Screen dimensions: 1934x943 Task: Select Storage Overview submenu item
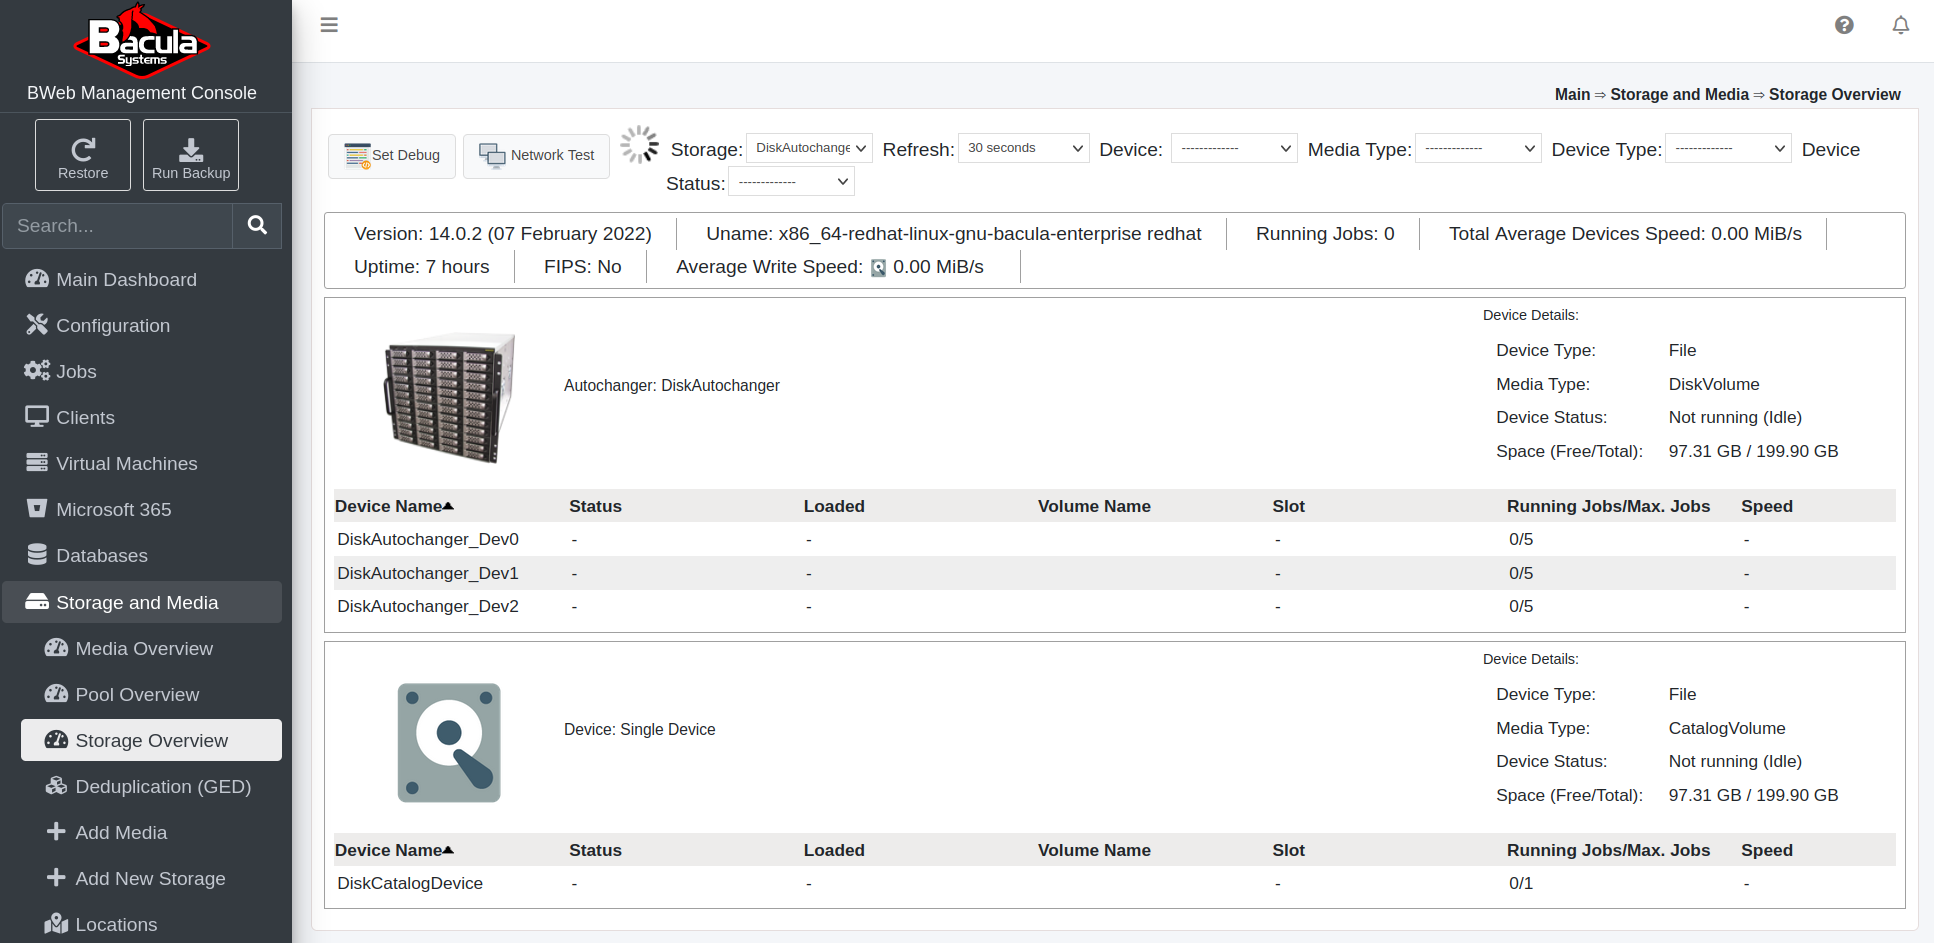[151, 740]
